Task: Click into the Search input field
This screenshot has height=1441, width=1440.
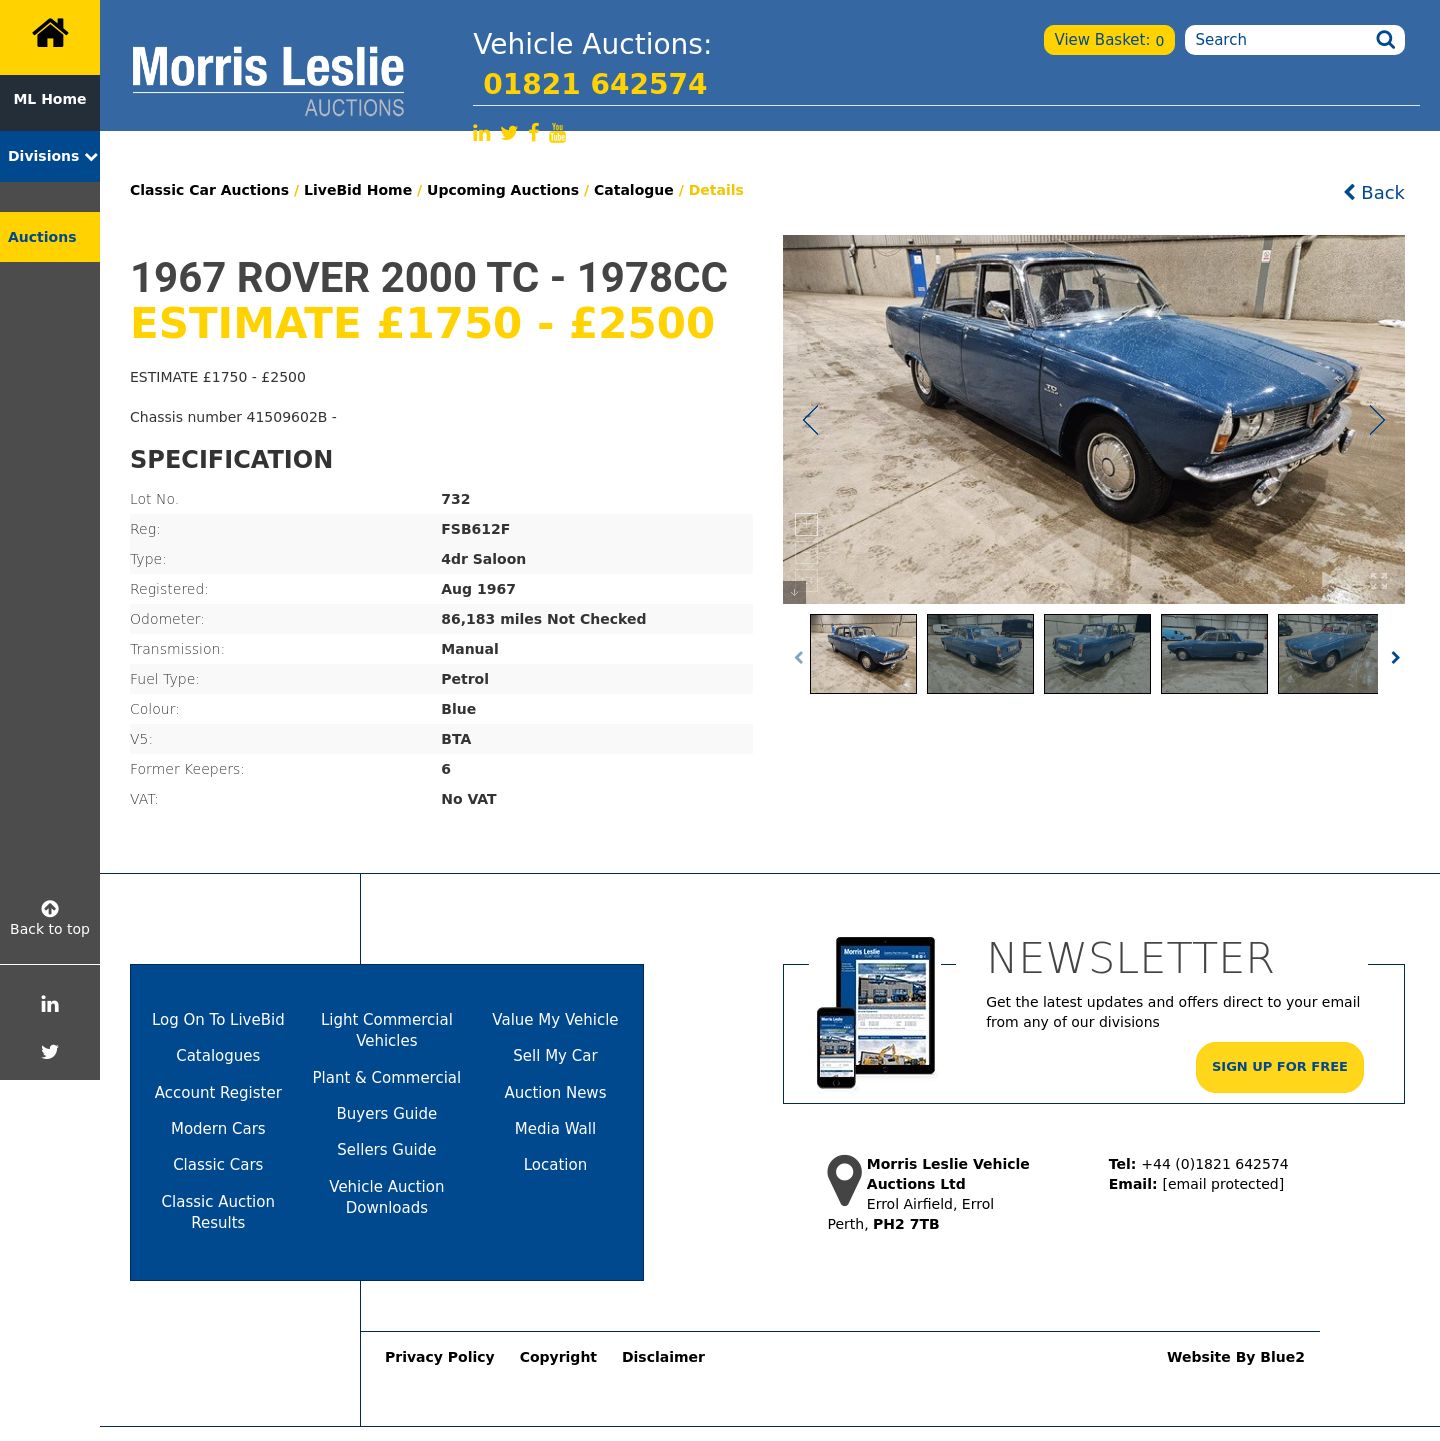Action: [x=1280, y=40]
